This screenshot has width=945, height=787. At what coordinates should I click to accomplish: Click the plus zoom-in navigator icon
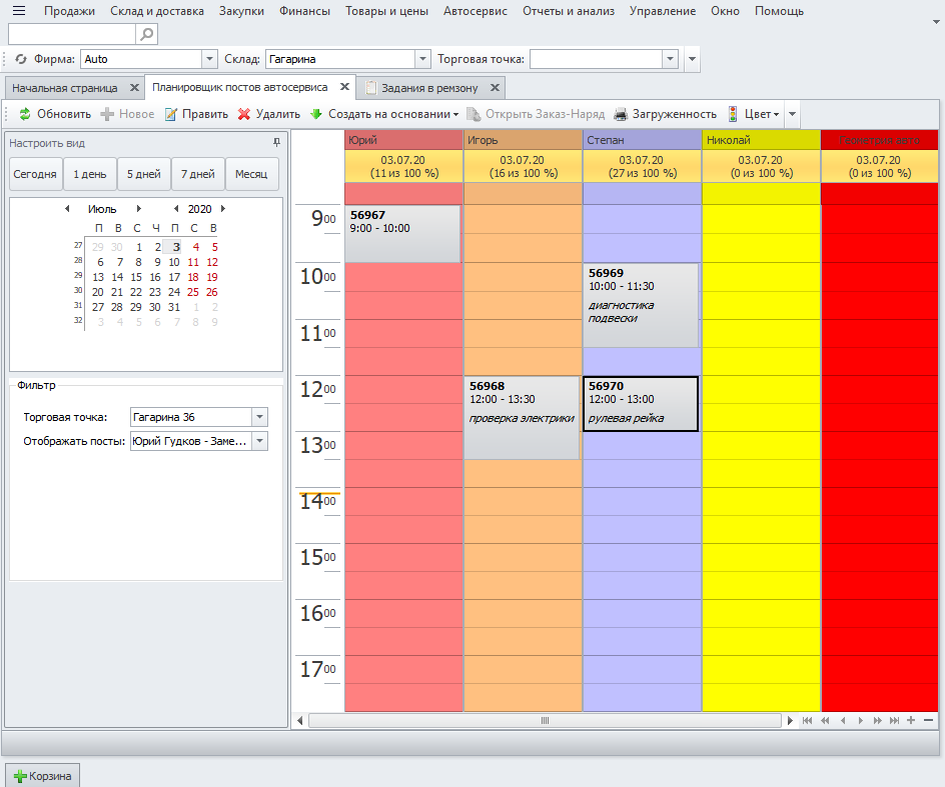[x=911, y=720]
